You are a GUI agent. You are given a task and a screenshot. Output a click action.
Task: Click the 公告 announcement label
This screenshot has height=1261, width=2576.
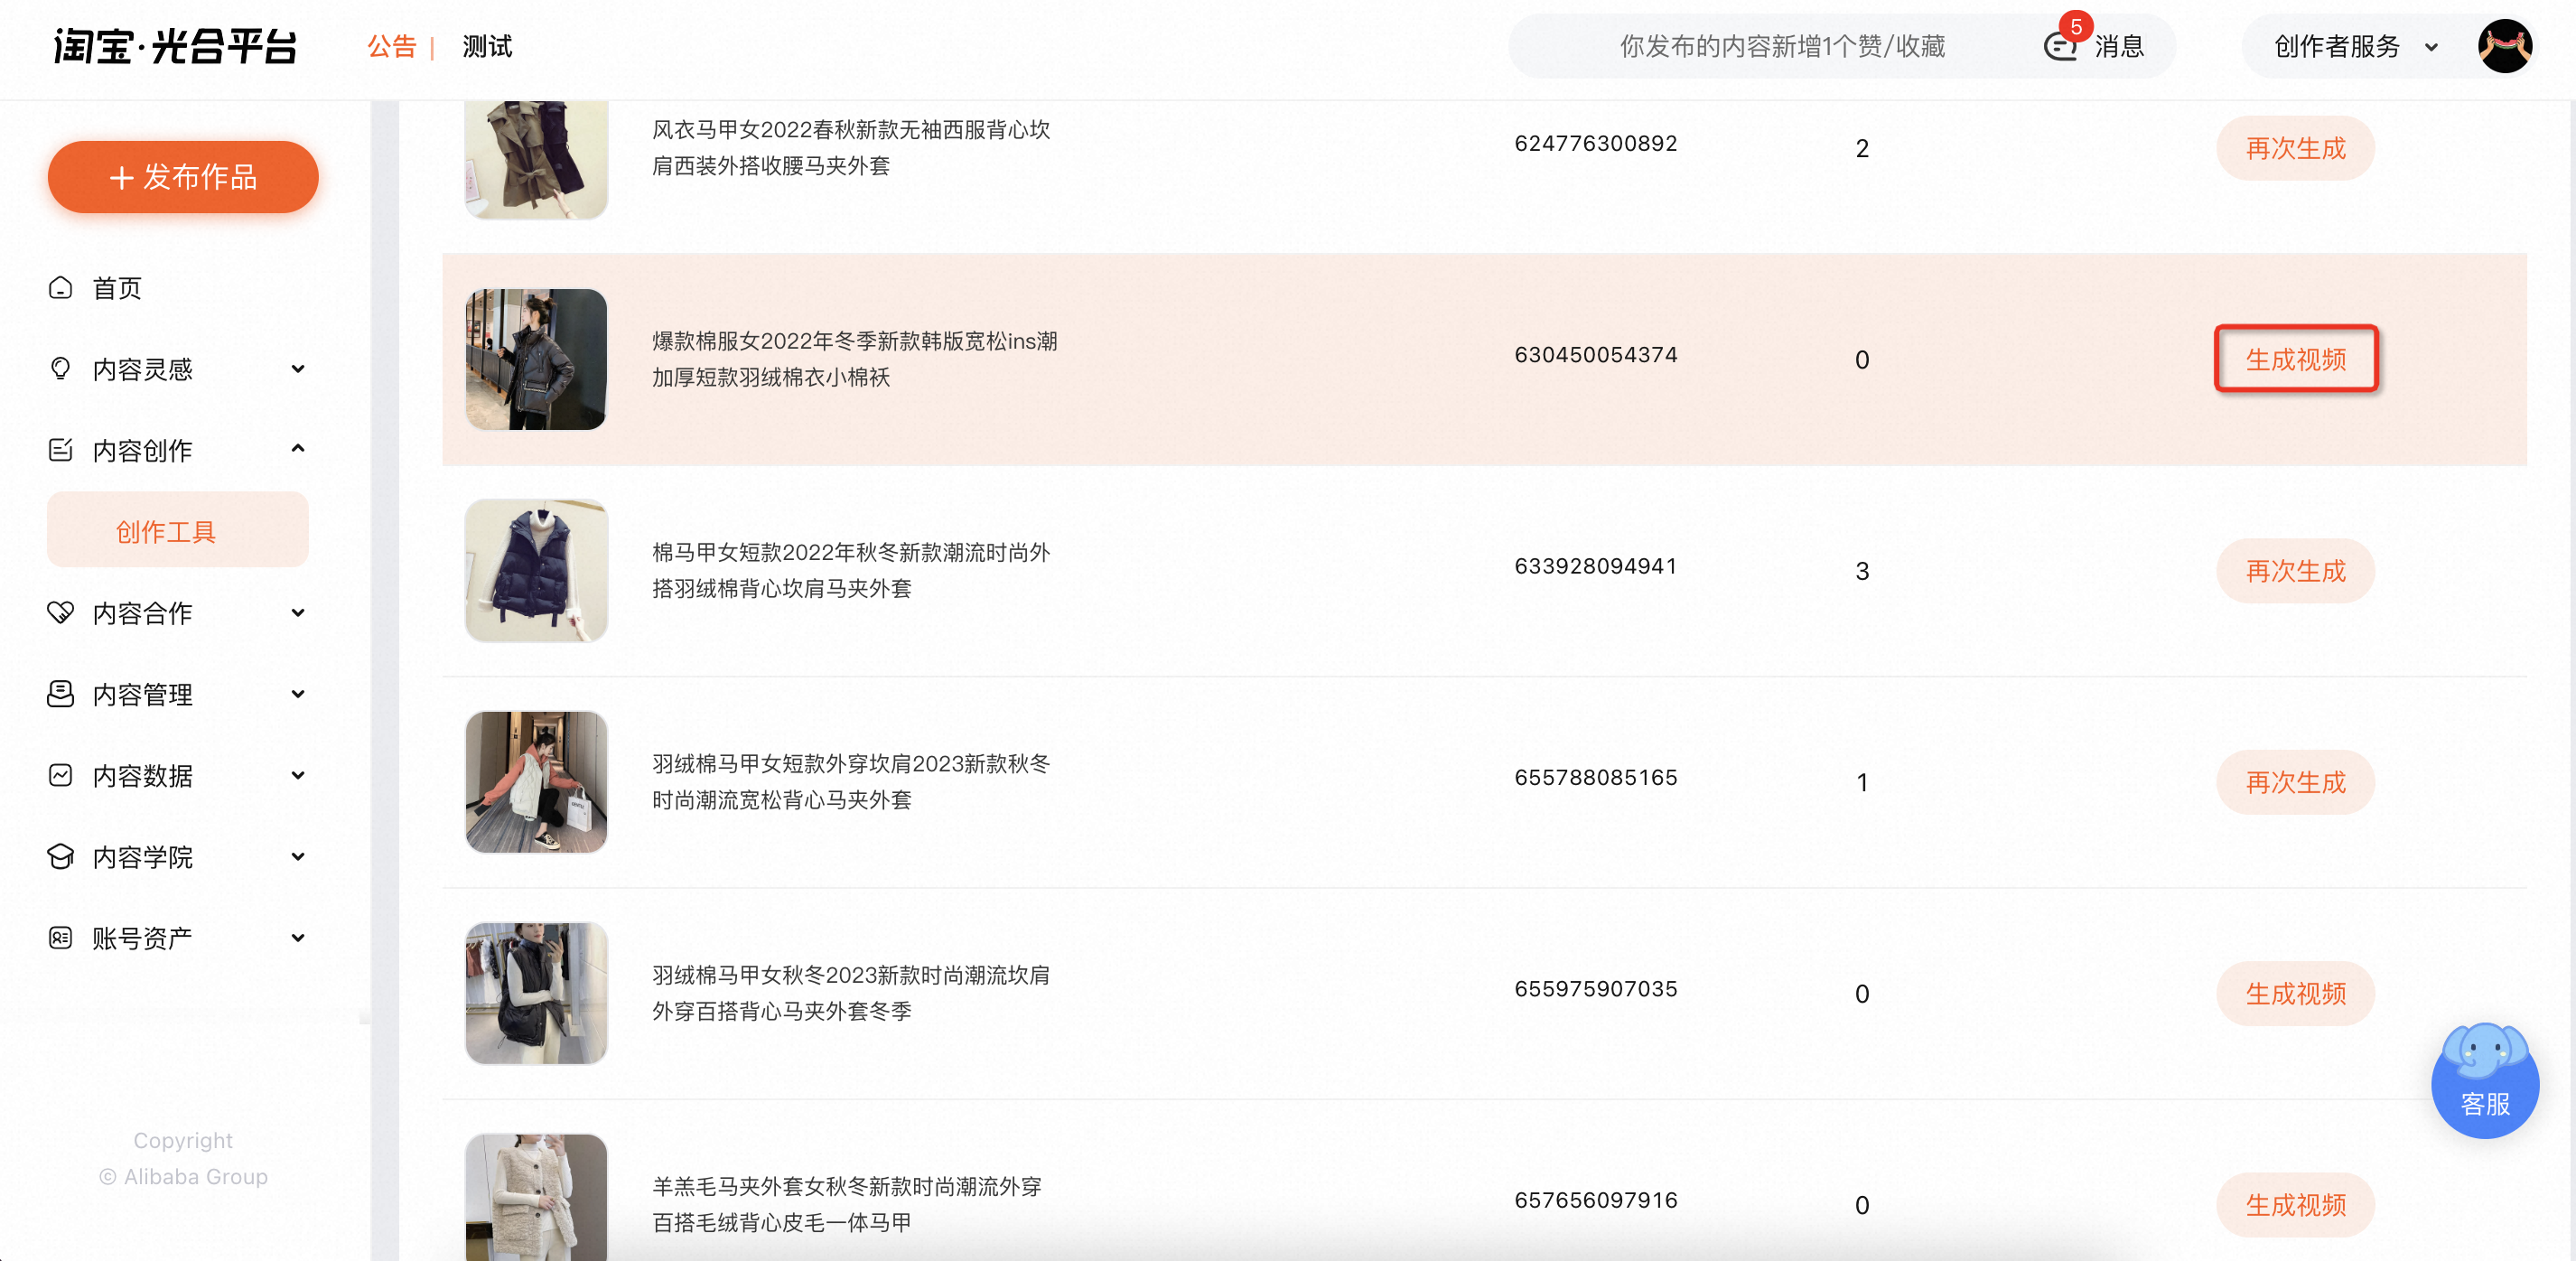(x=391, y=46)
